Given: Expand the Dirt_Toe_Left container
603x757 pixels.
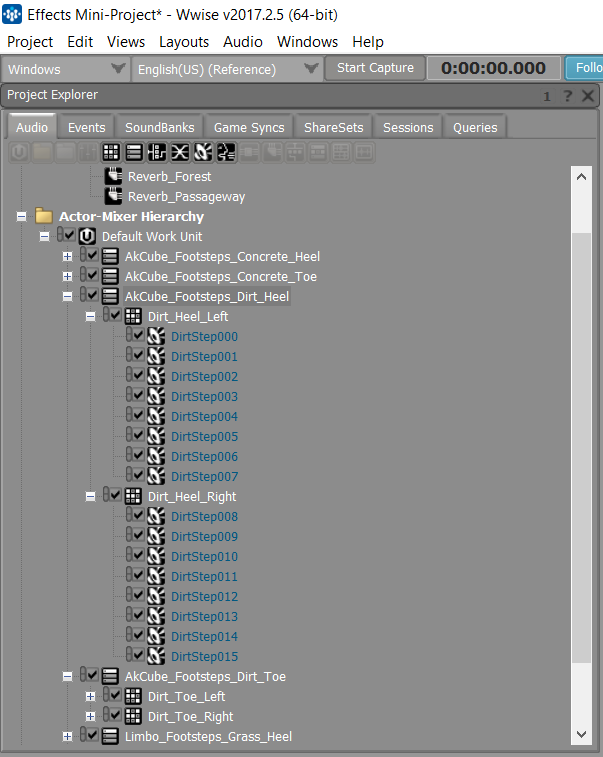Looking at the screenshot, I should [x=90, y=696].
